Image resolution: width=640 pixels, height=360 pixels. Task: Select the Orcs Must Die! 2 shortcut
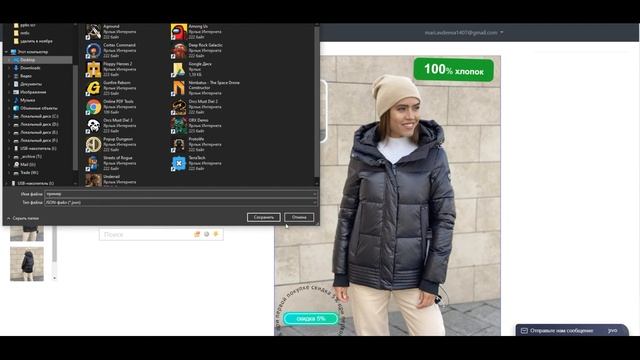195,107
